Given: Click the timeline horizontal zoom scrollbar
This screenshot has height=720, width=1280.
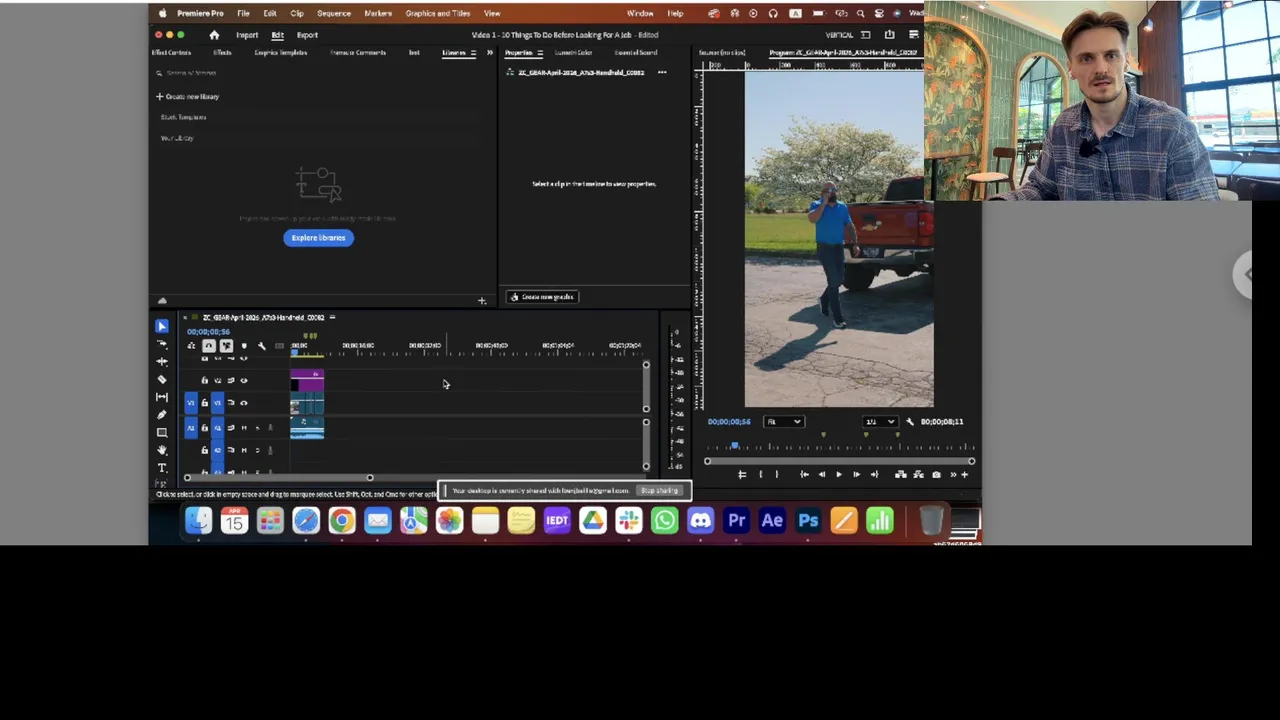Looking at the screenshot, I should click(x=278, y=478).
